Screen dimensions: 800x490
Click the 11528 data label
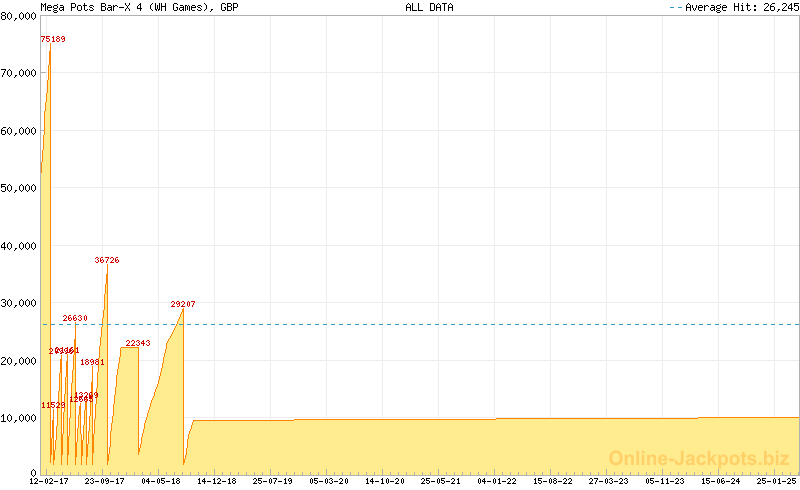[53, 405]
